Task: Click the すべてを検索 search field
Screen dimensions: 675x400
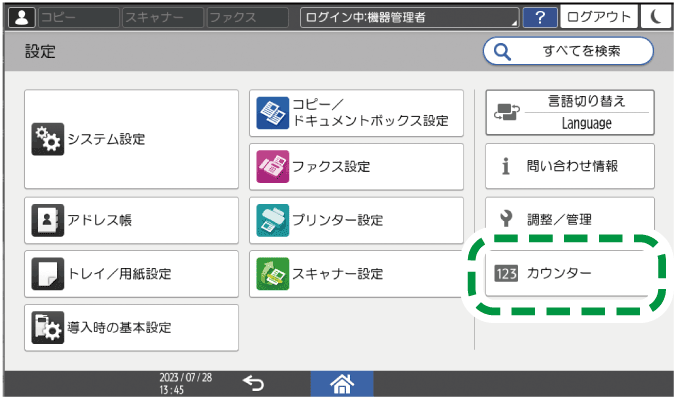Action: coord(568,51)
